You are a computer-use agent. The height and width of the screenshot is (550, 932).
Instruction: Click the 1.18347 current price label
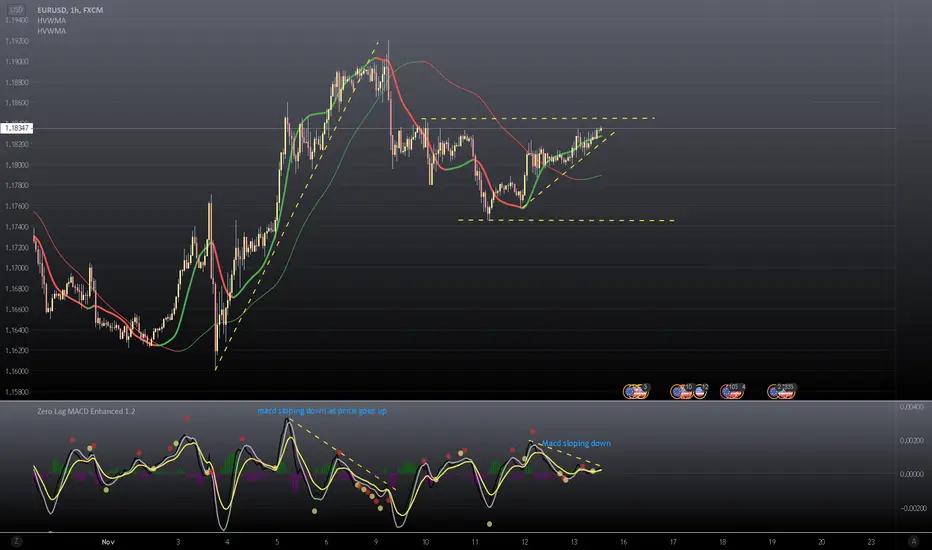(x=17, y=128)
